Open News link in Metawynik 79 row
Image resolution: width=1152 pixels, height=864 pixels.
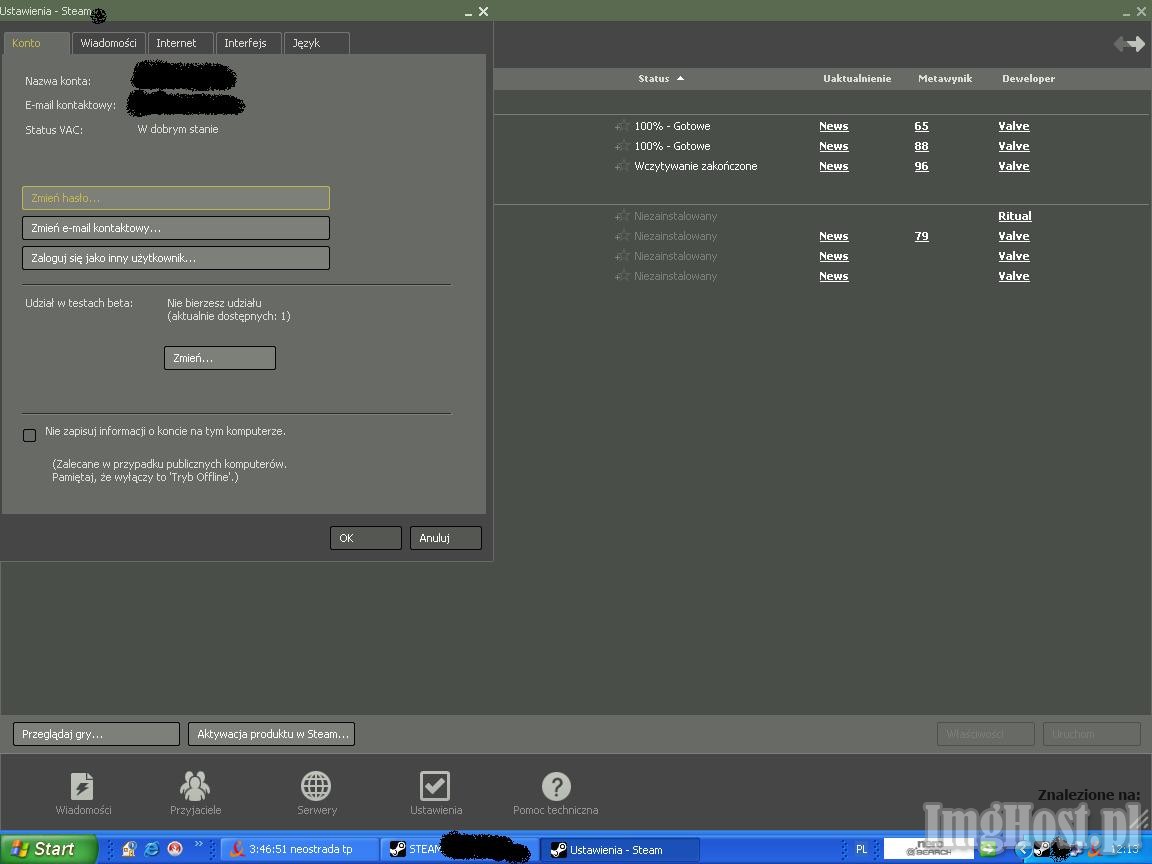point(834,236)
